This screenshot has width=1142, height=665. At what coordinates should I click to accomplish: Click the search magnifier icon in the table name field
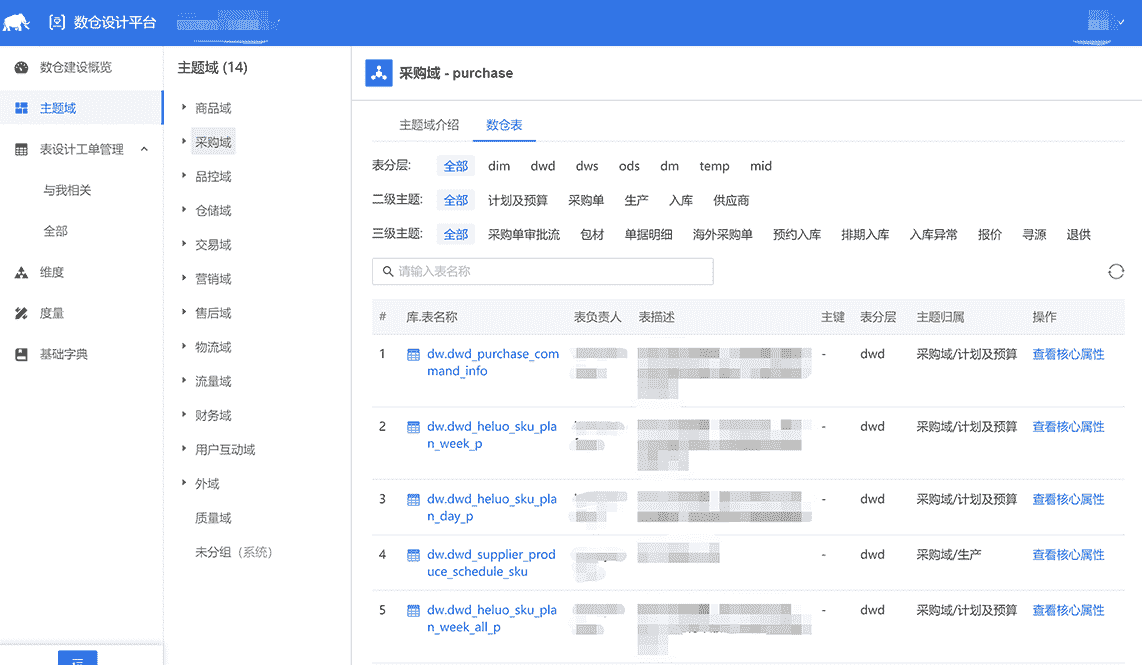(387, 272)
